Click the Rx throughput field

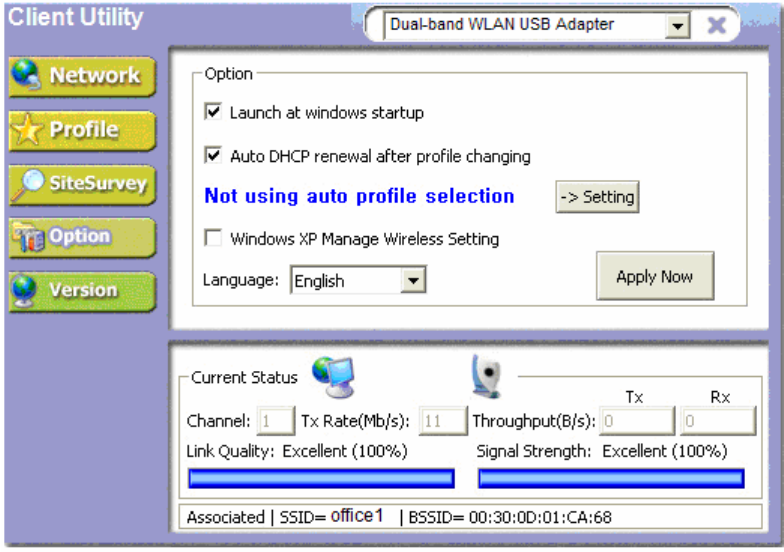coord(718,421)
